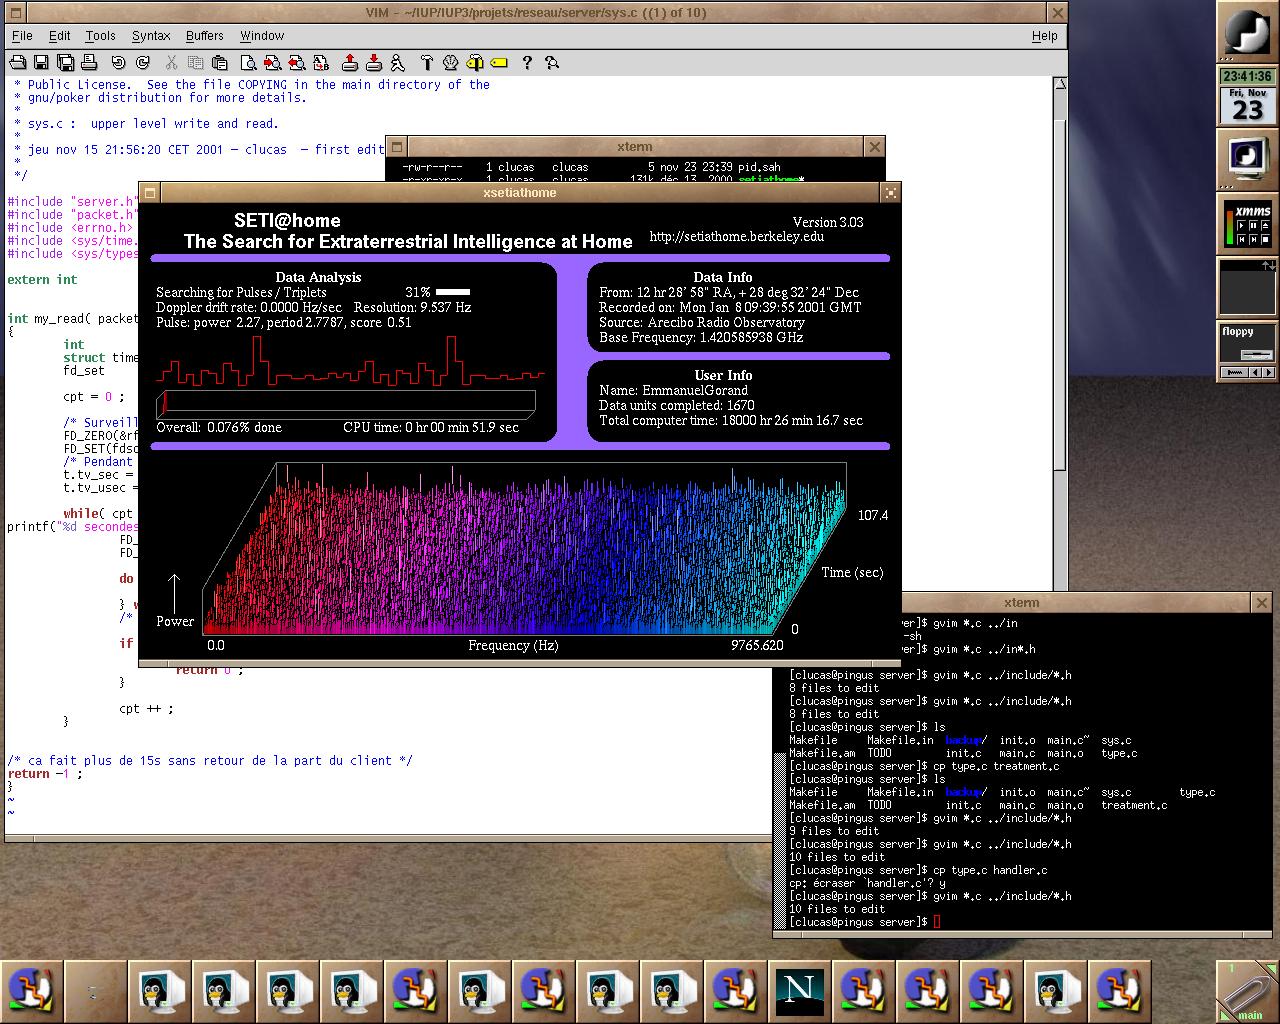Click the xmms volume level bar
Screen dimensions: 1280x1024
(x=1230, y=227)
